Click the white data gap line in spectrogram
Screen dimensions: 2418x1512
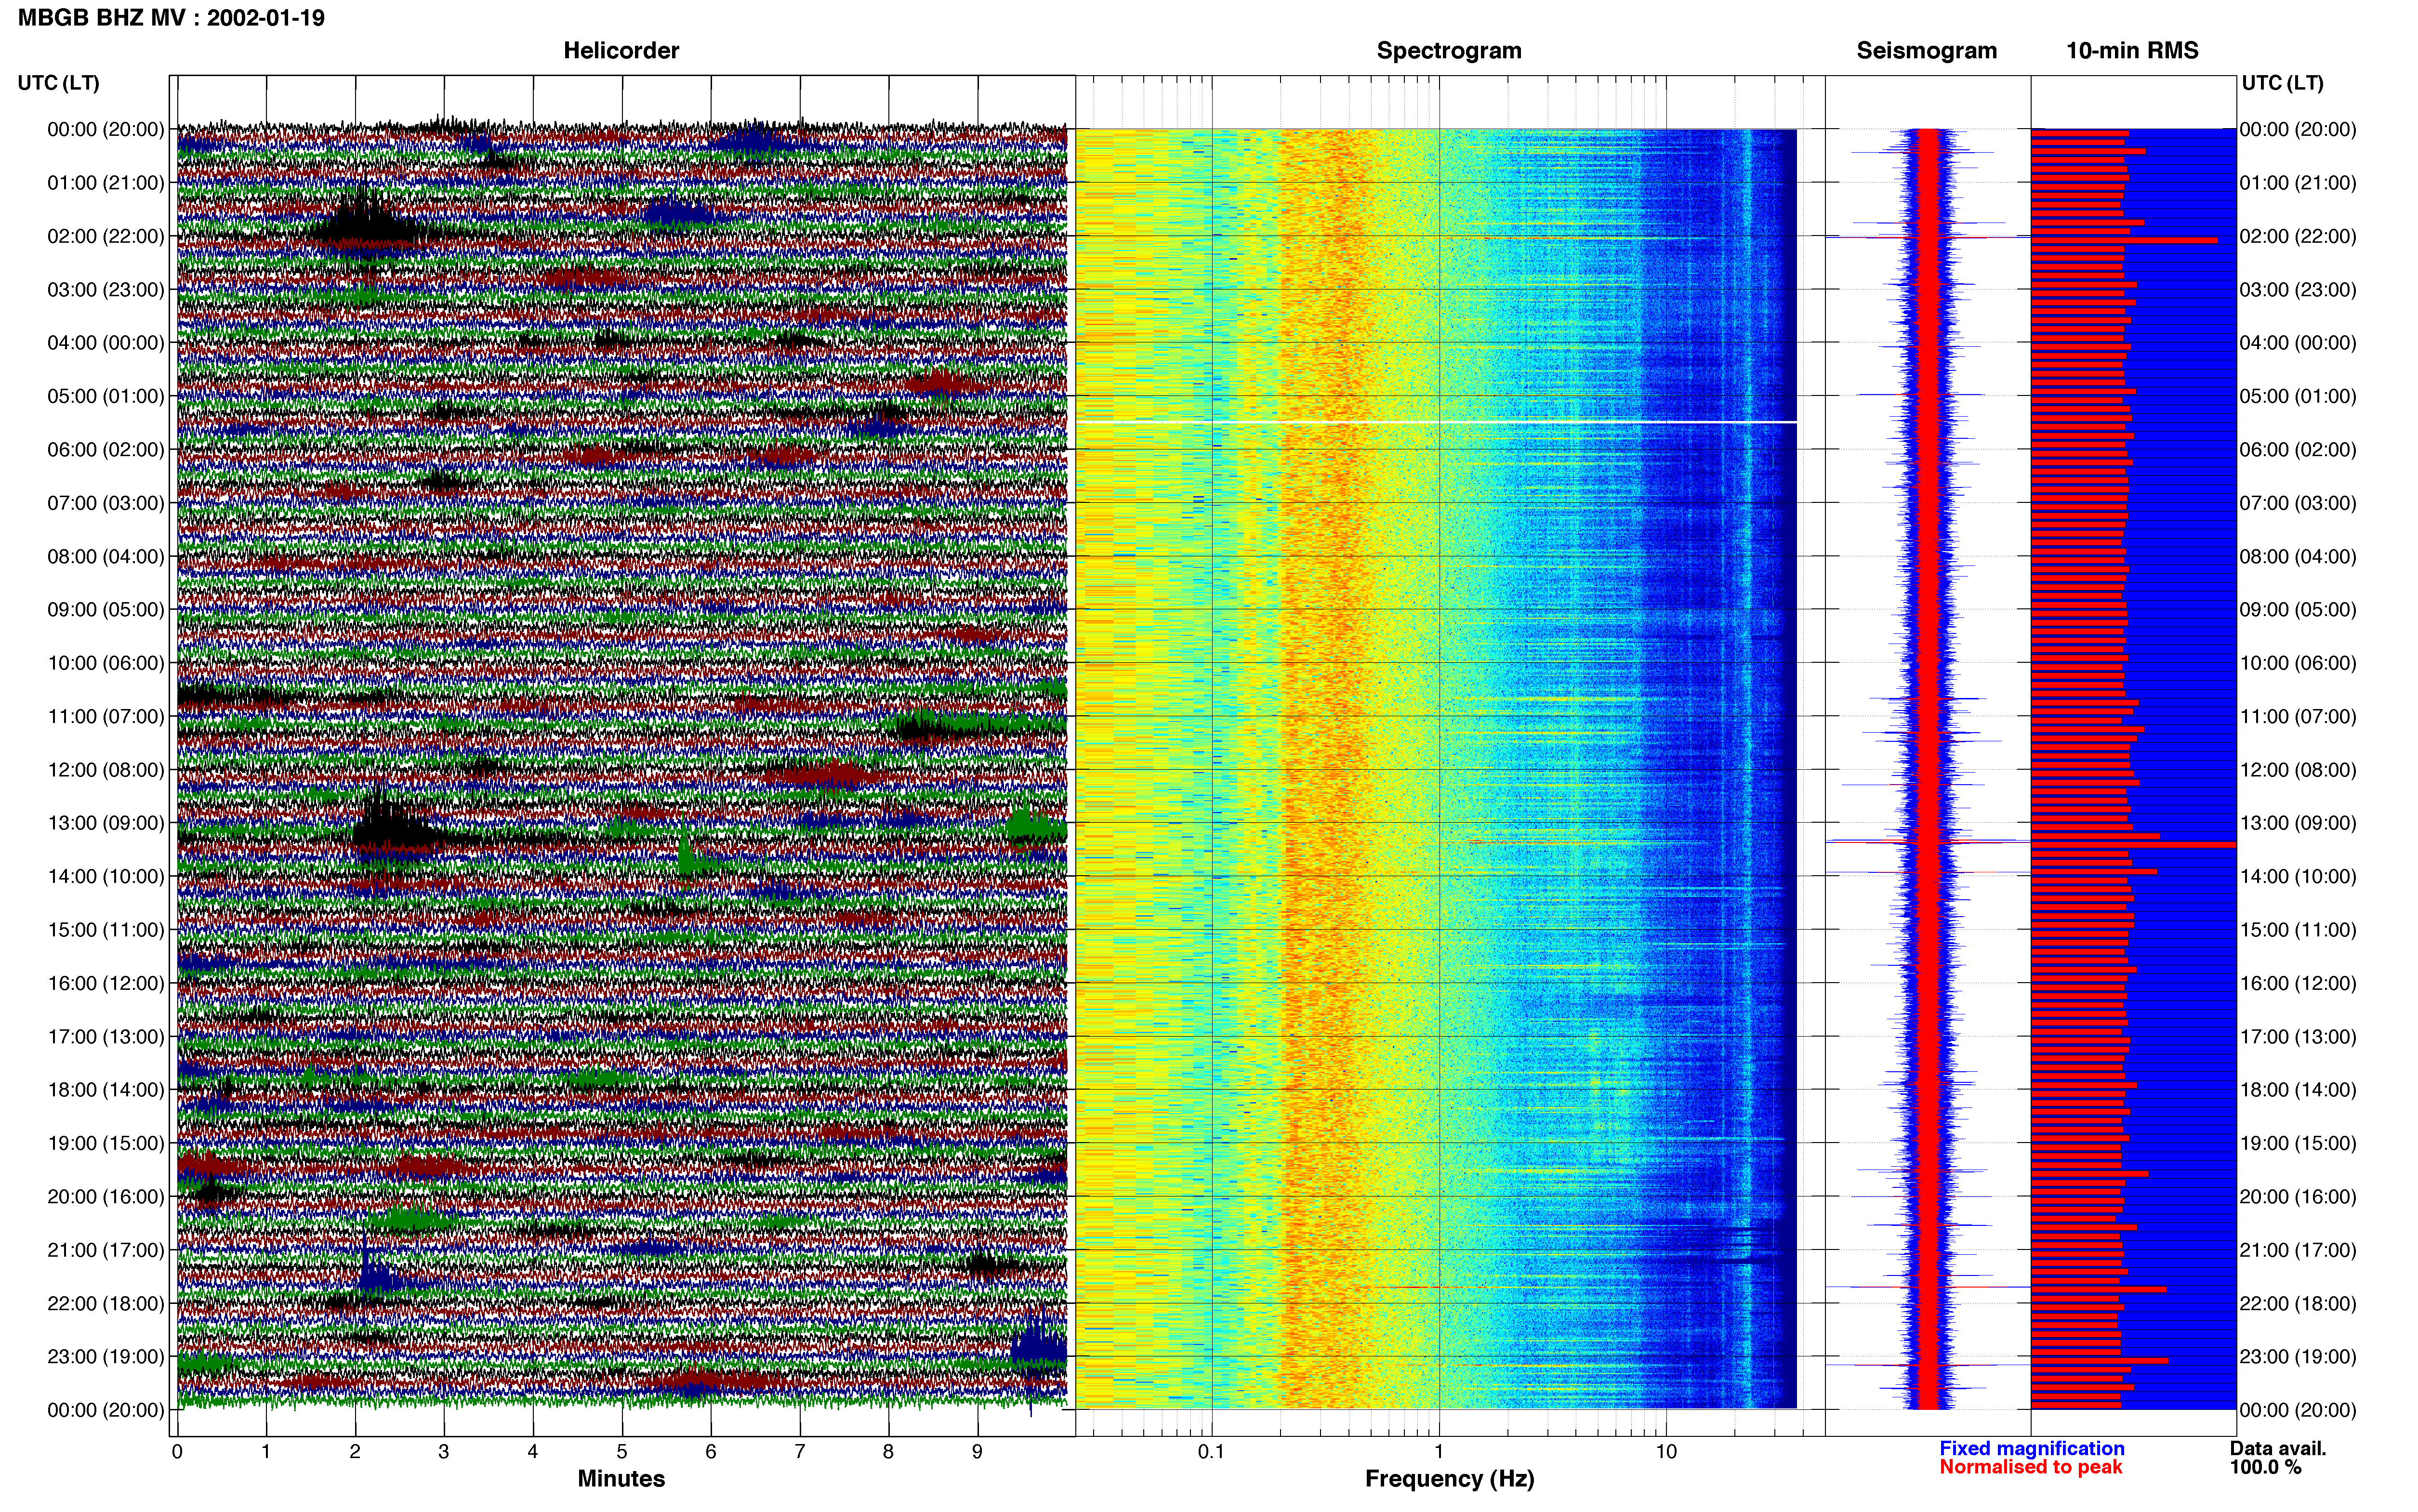click(1436, 422)
